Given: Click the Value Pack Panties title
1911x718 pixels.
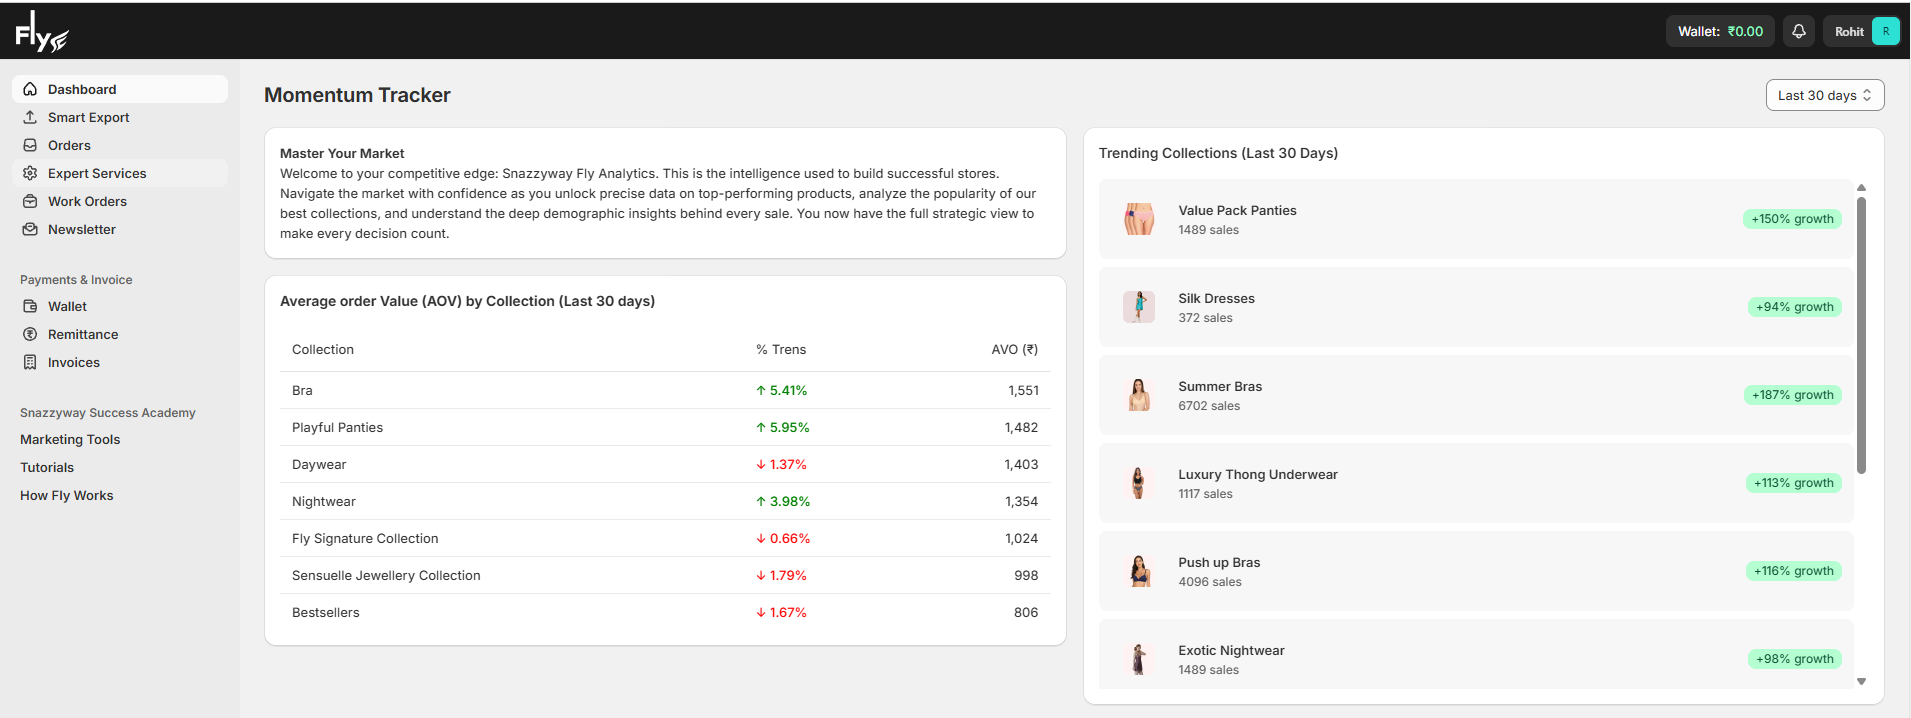Looking at the screenshot, I should [1237, 210].
